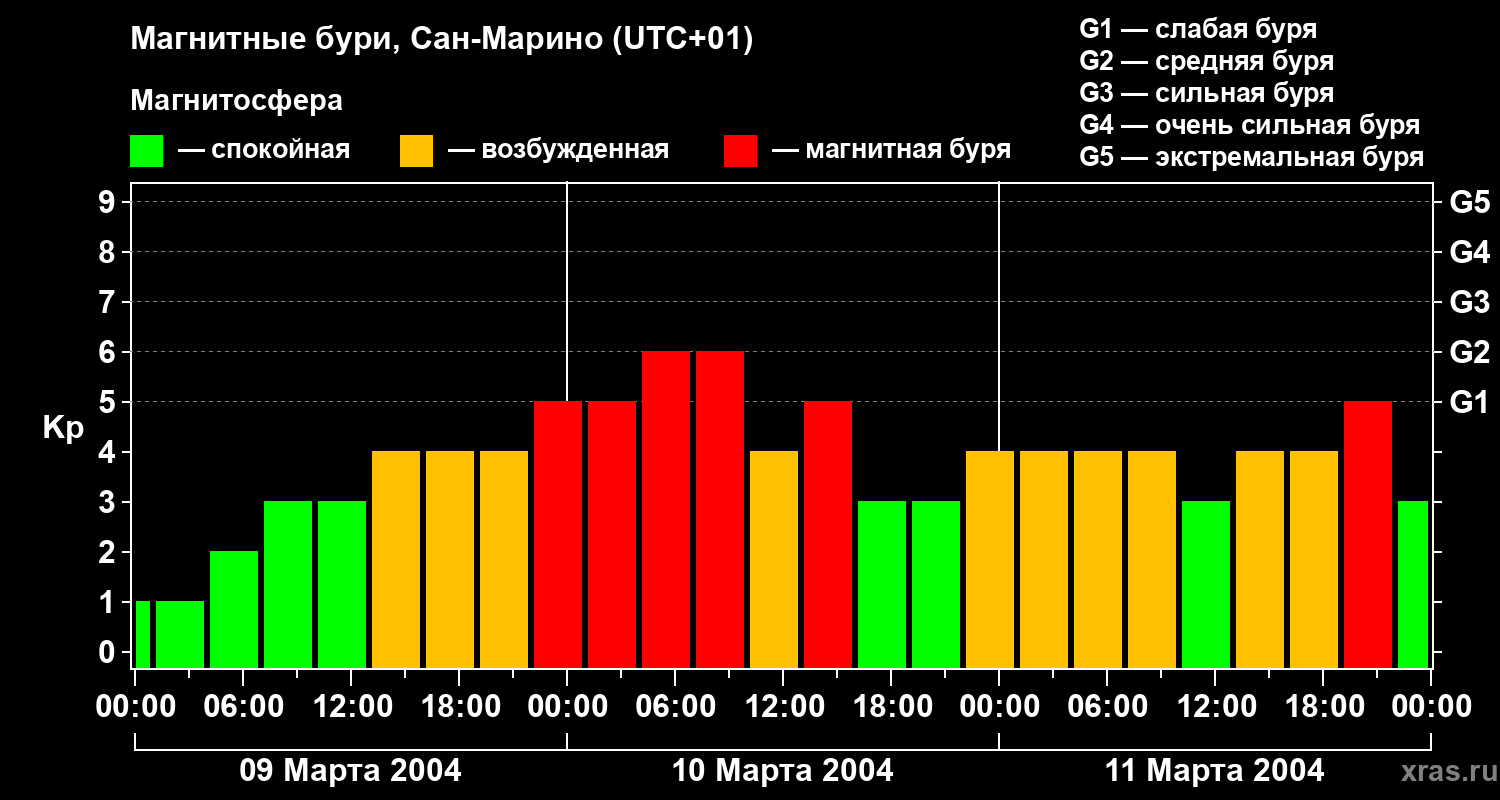Image resolution: width=1500 pixels, height=800 pixels.
Task: Click the G1 label on the right axis
Action: pos(1469,402)
